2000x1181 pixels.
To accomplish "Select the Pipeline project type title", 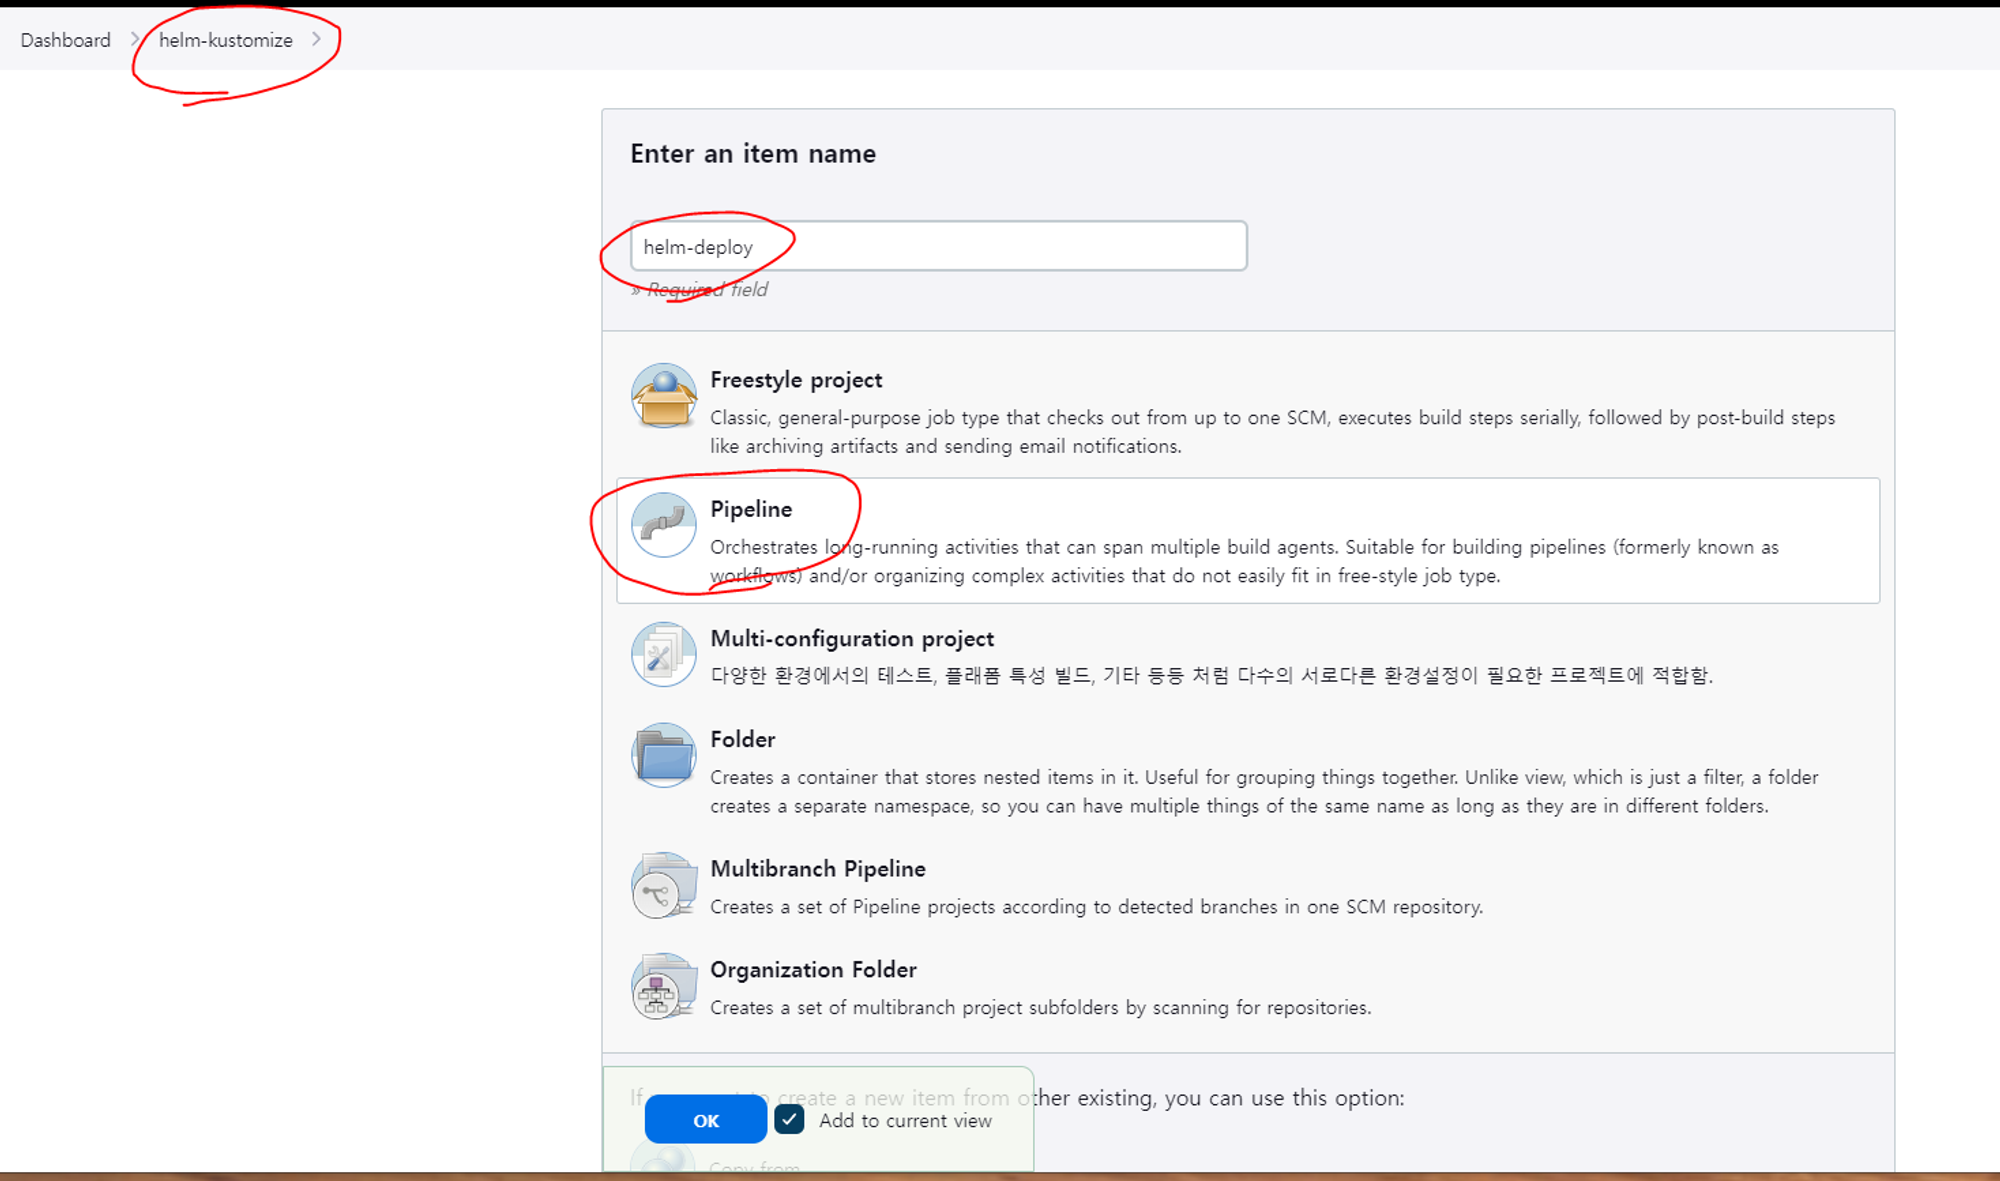I will pyautogui.click(x=750, y=509).
